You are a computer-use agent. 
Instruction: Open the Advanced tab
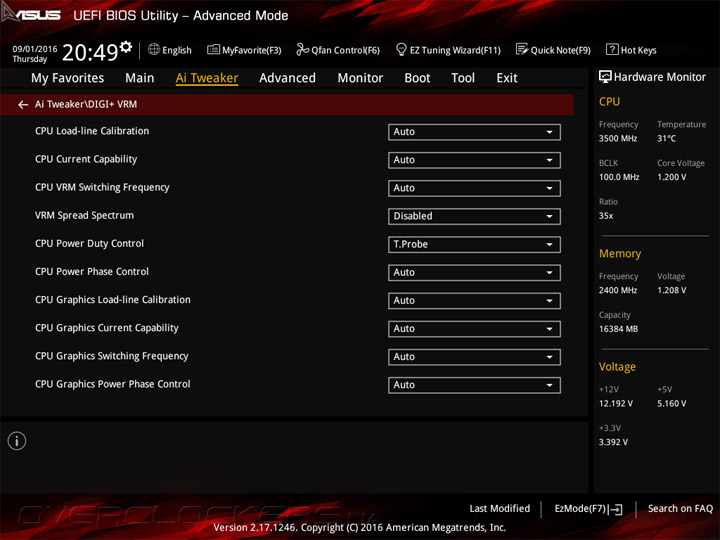(x=287, y=78)
